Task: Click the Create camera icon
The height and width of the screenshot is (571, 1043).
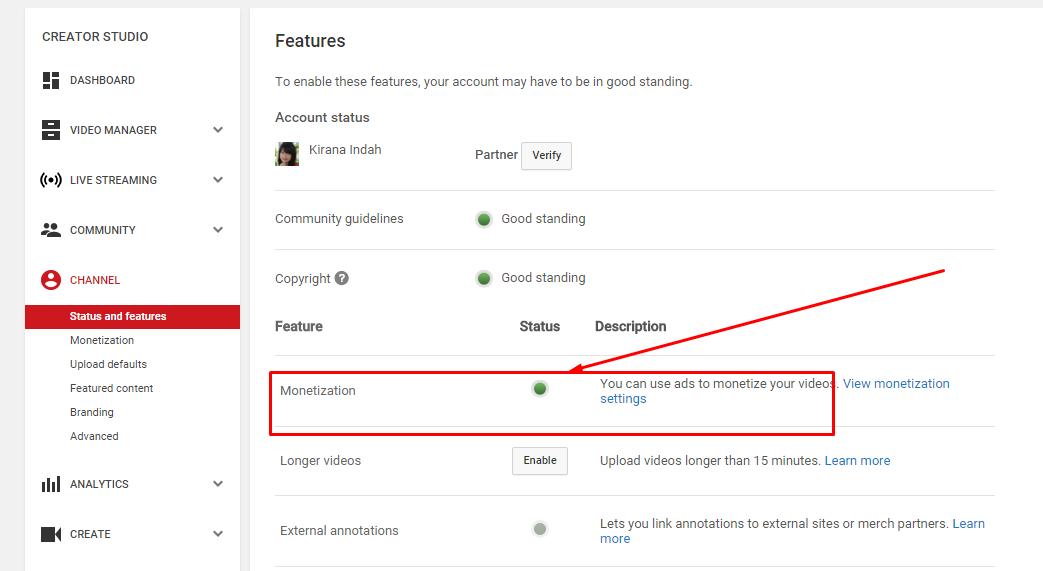Action: pos(51,534)
